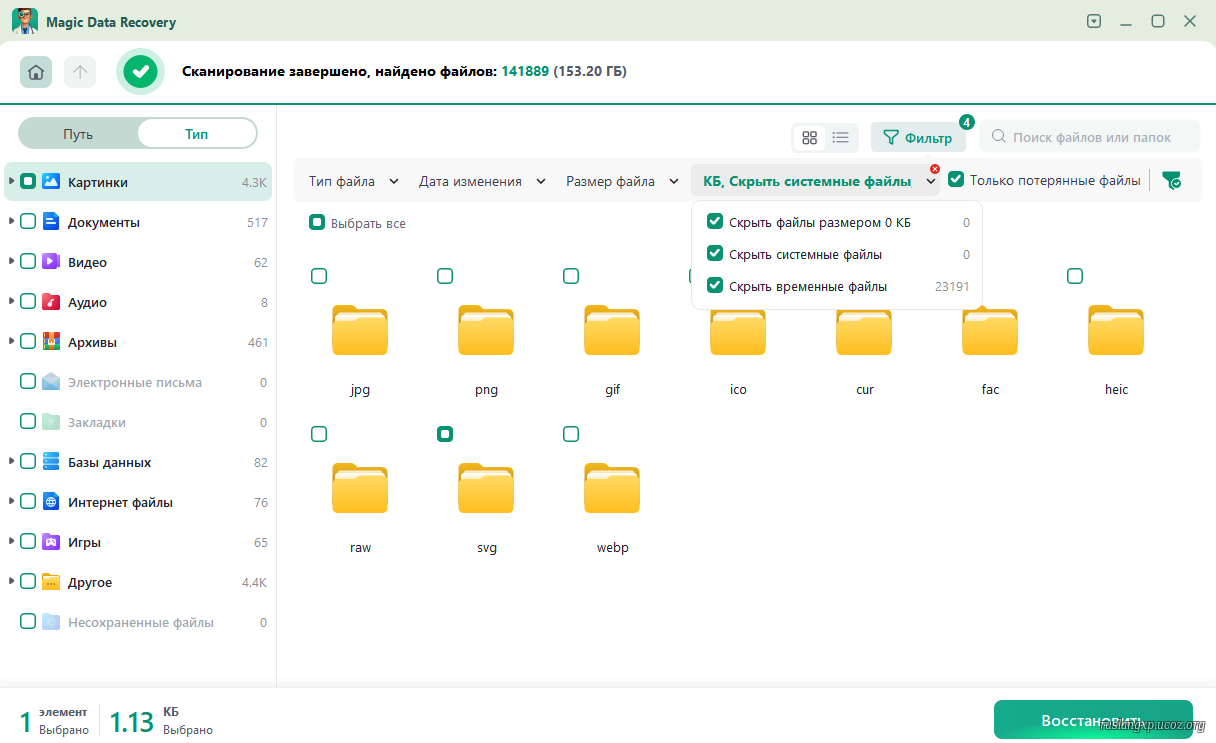Clear filter with red X badge

click(x=934, y=169)
